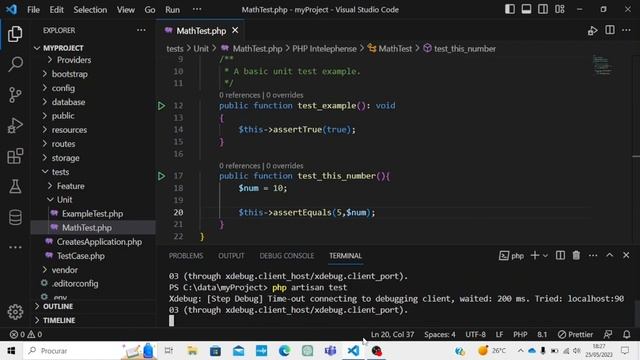
Task: Maximize the panel size with chevron
Action: tap(609, 256)
